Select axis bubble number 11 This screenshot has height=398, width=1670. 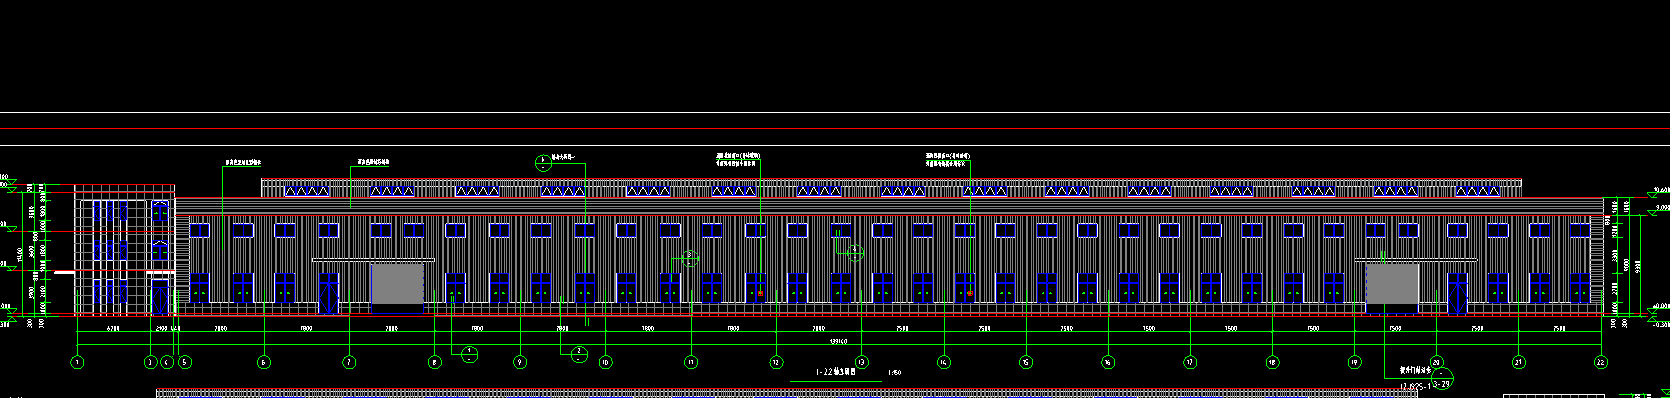pyautogui.click(x=691, y=362)
